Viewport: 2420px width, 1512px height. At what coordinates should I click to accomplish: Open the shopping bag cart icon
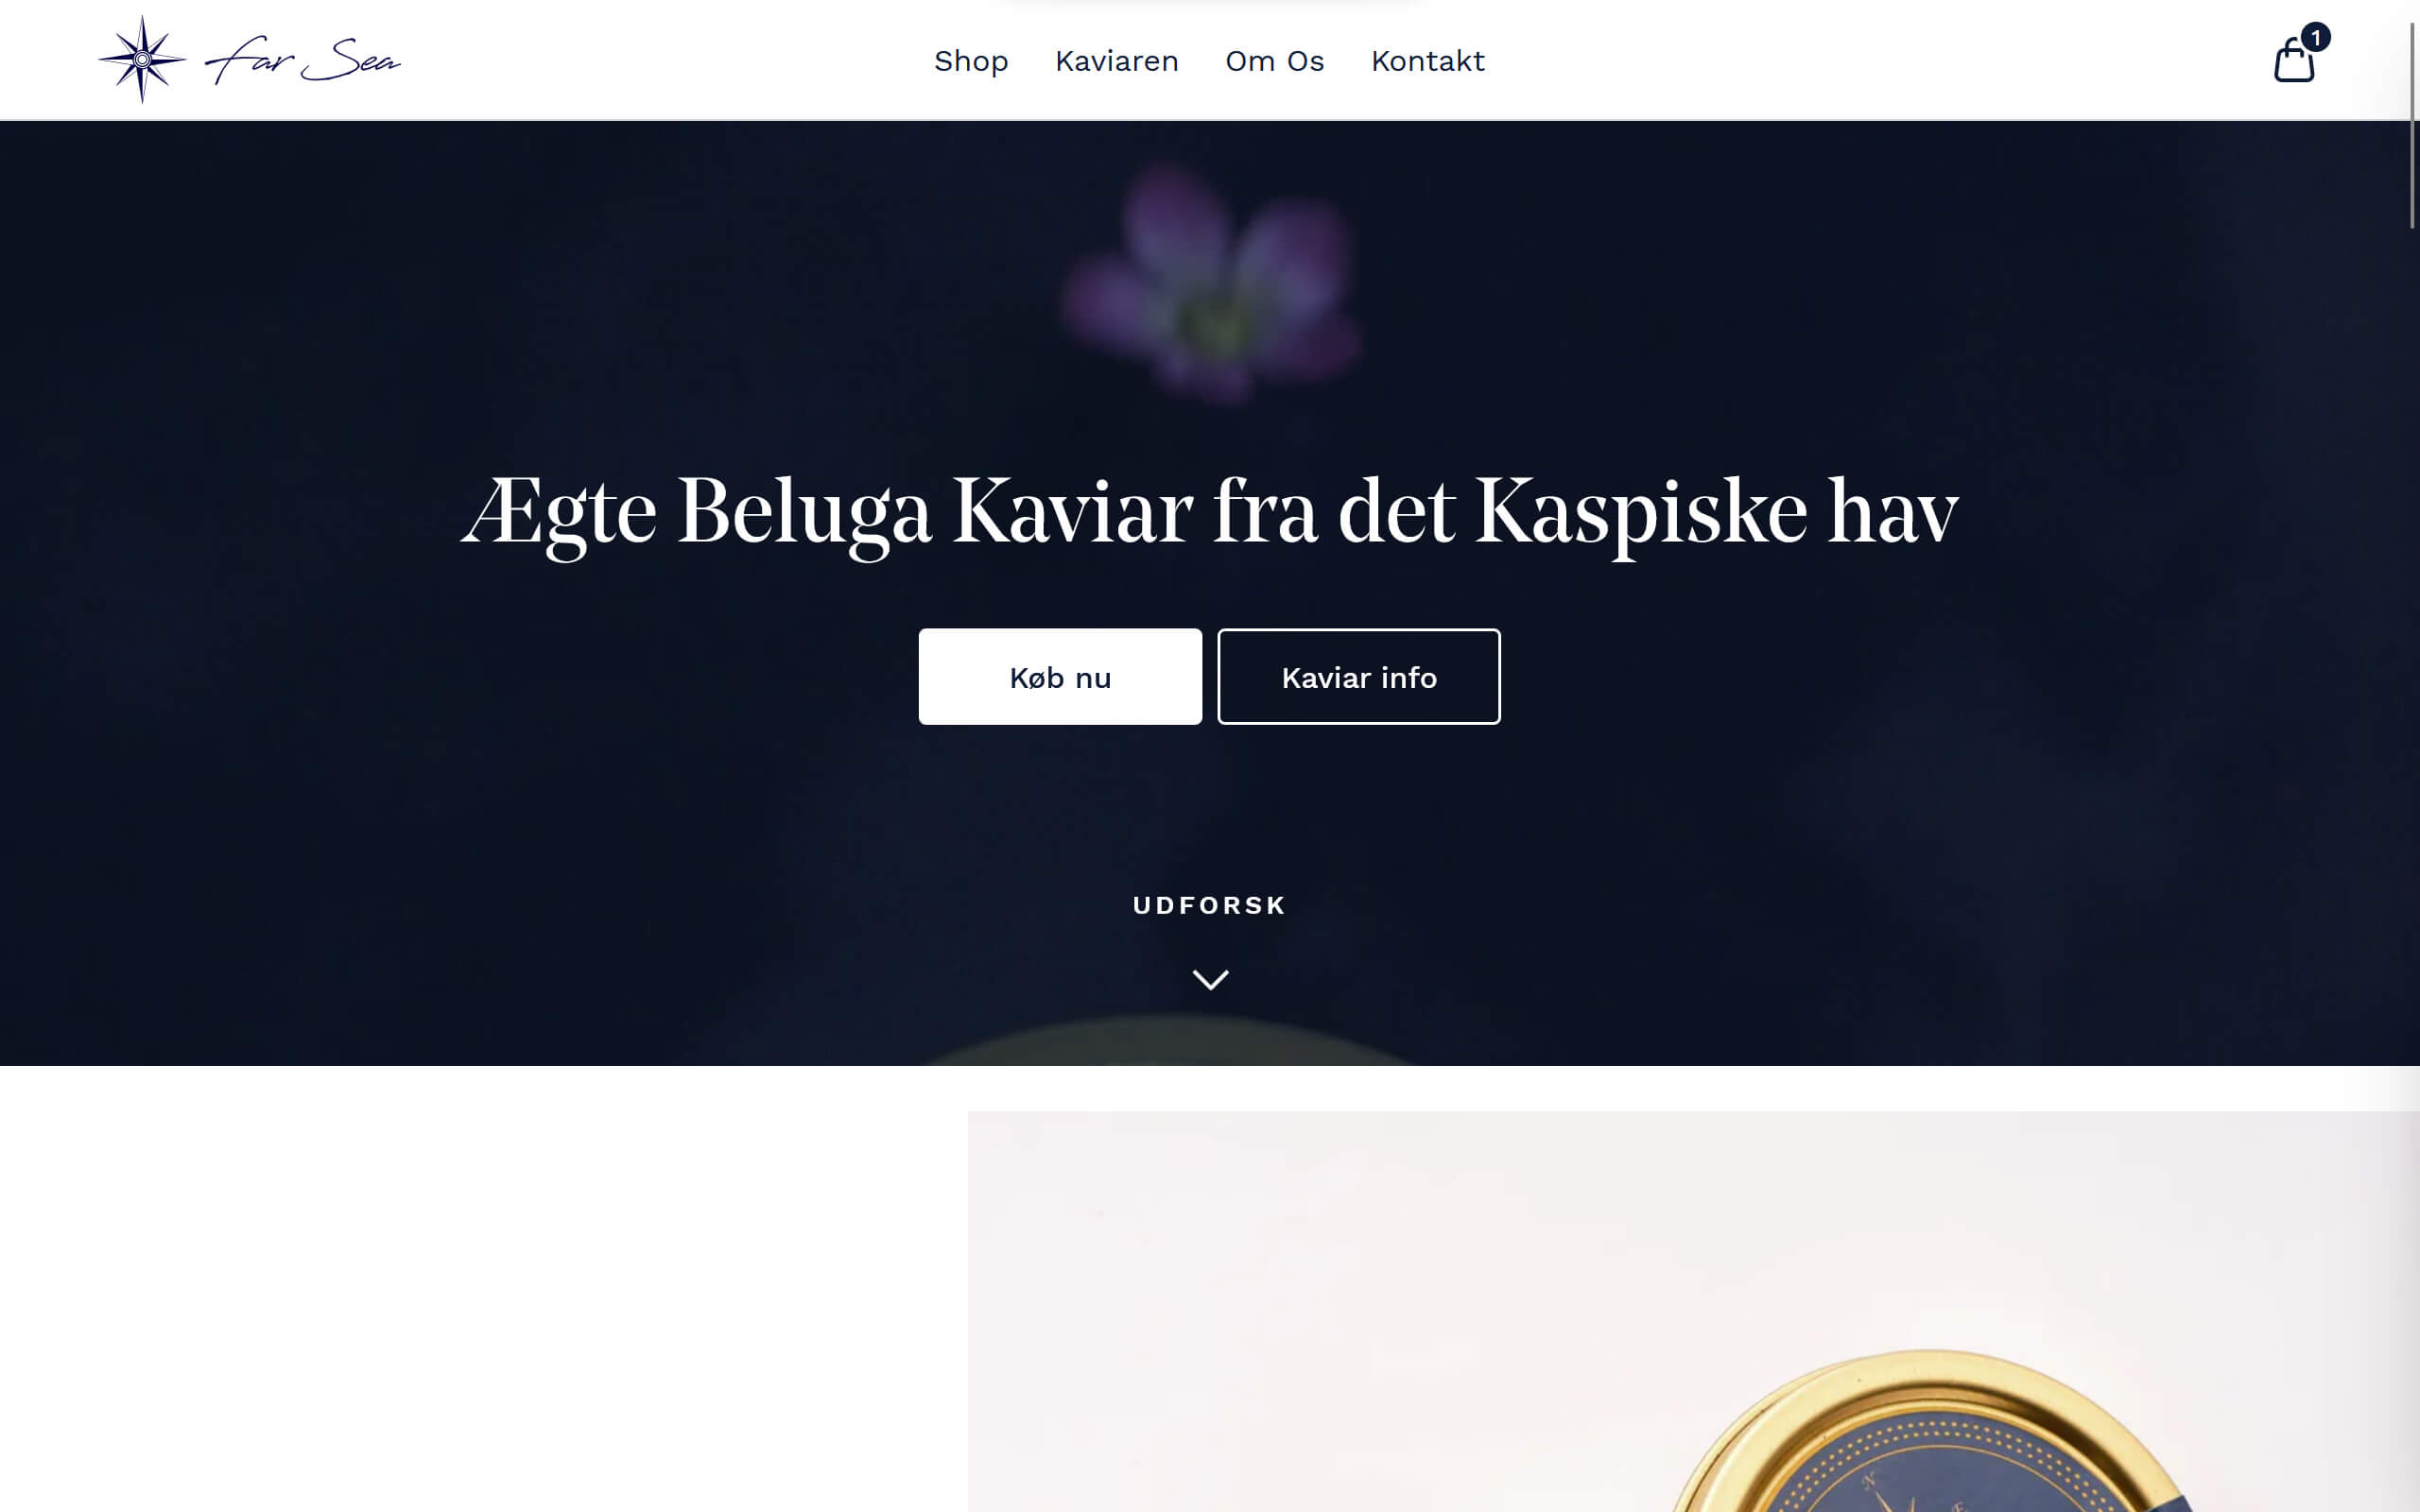2293,60
